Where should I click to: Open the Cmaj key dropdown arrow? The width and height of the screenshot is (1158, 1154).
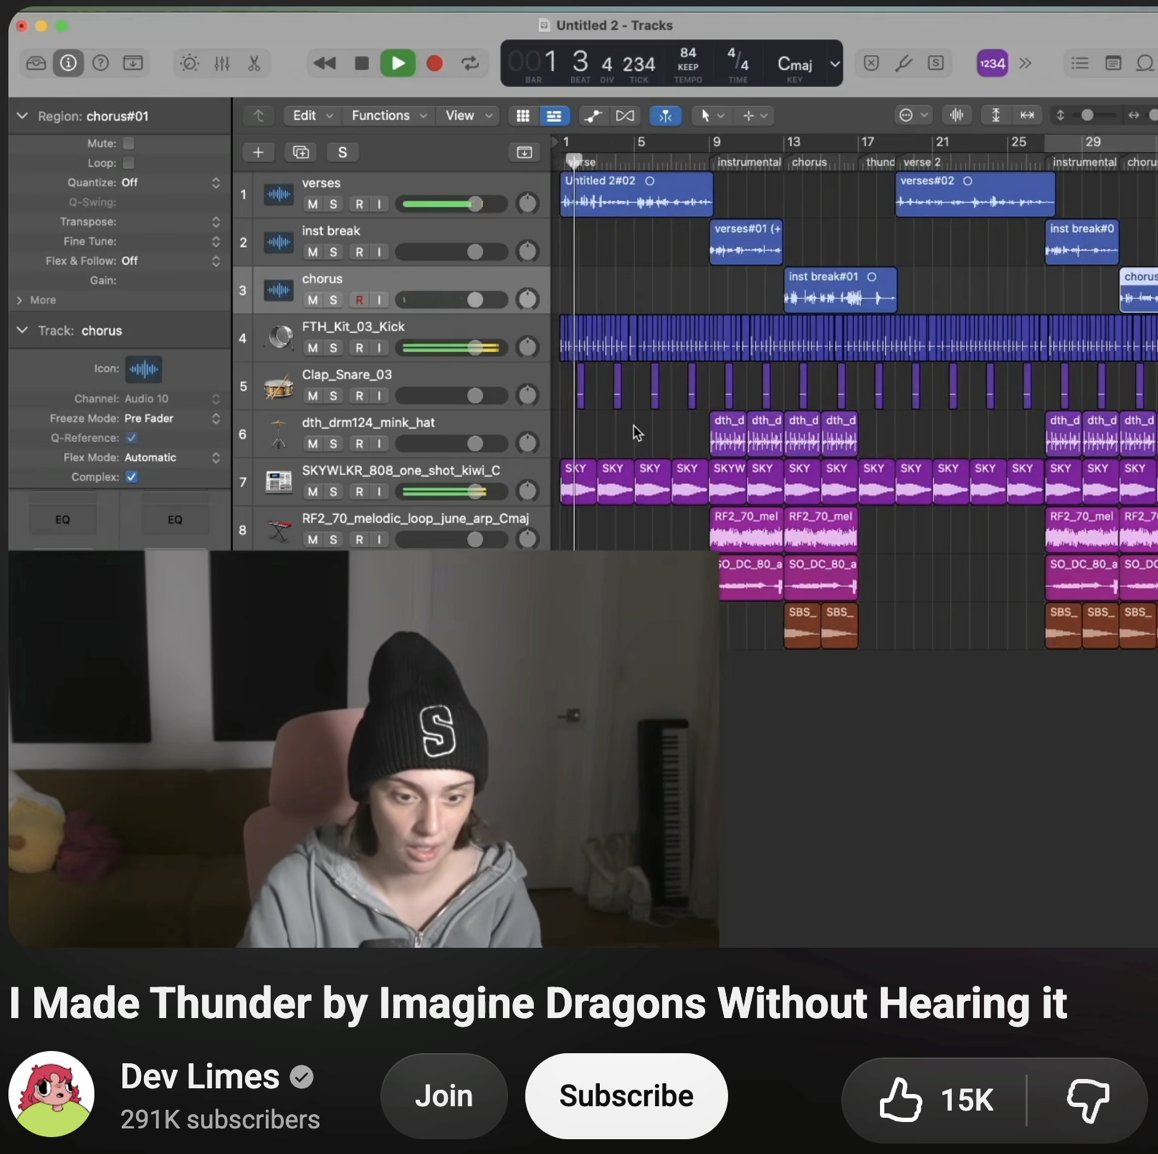click(x=835, y=63)
